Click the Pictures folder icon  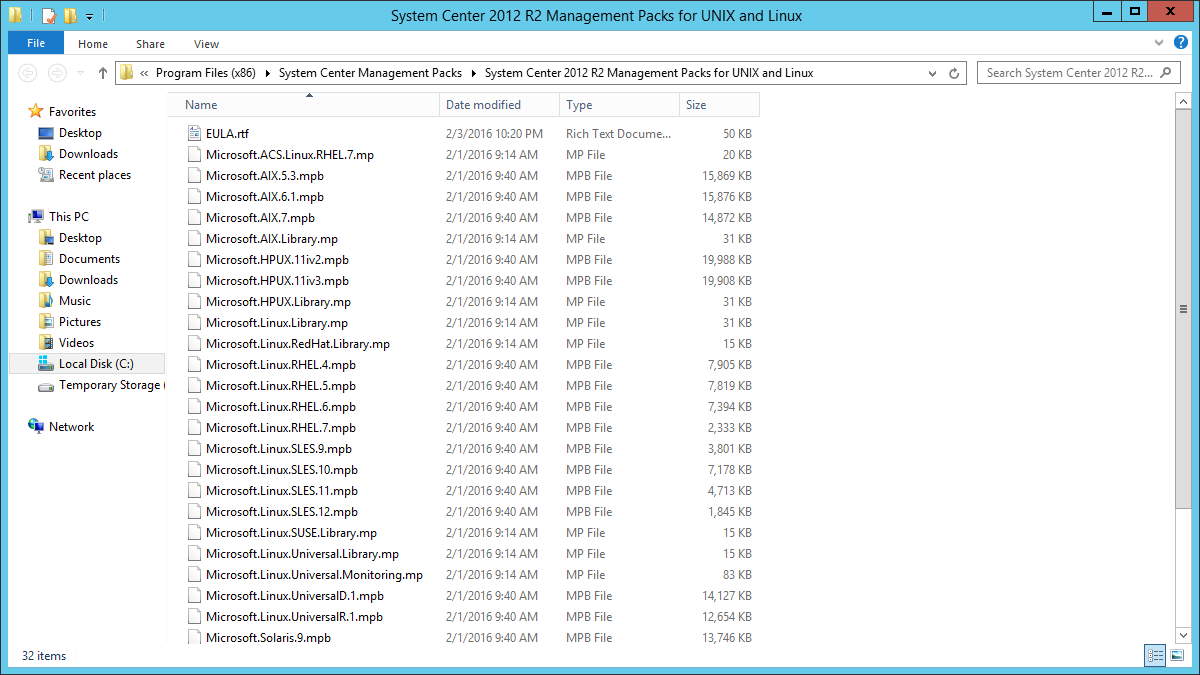[x=46, y=321]
